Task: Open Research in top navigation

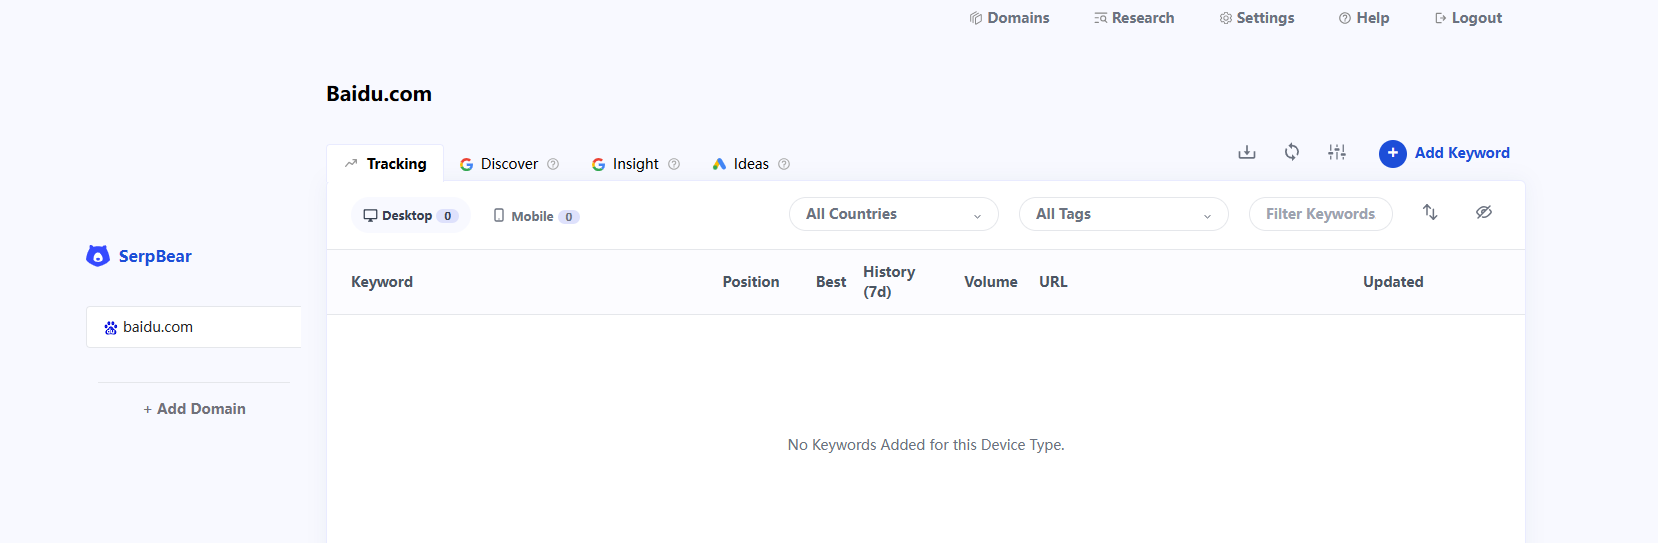Action: click(x=1134, y=18)
